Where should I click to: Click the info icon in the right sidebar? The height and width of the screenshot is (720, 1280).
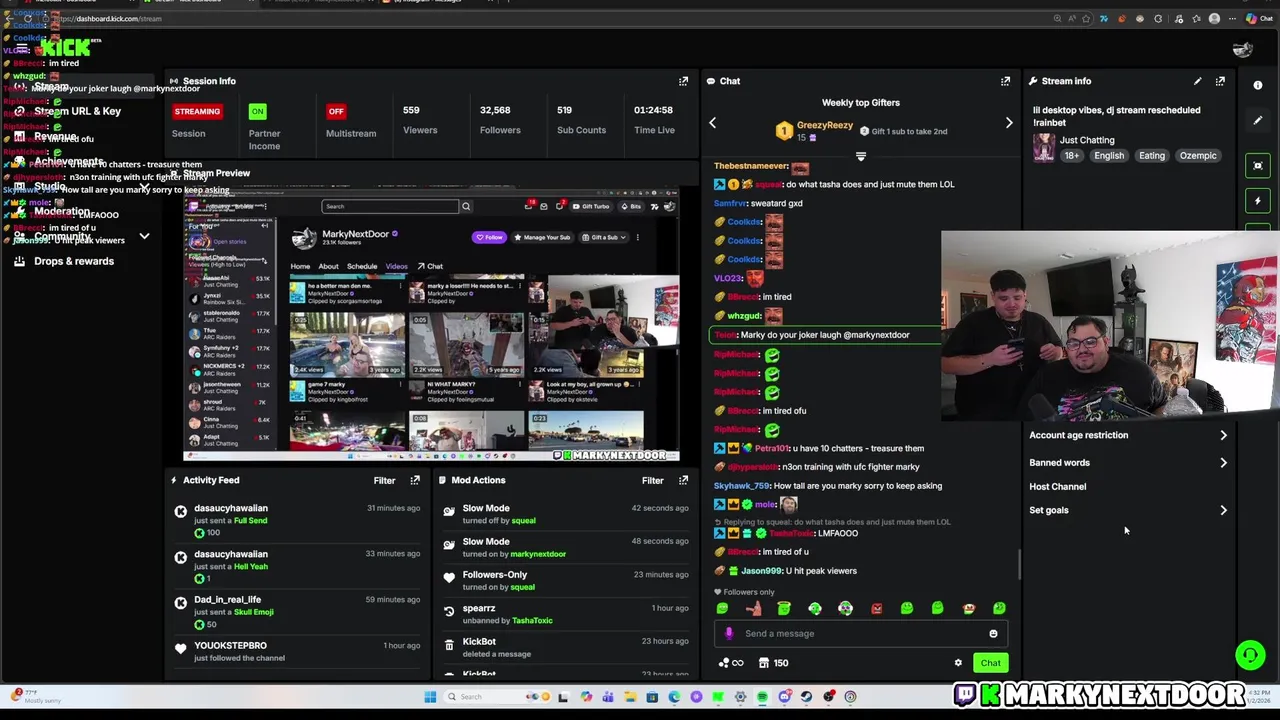[1258, 85]
